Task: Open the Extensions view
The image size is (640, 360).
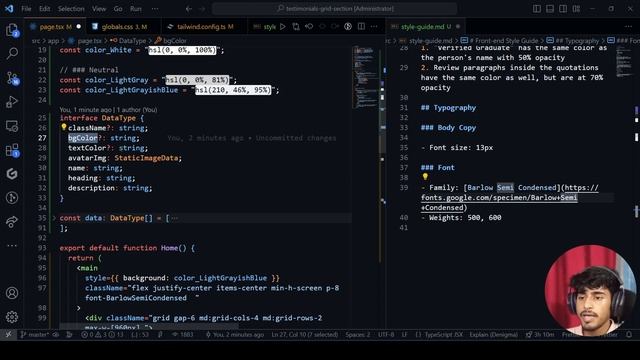Action: 12,150
